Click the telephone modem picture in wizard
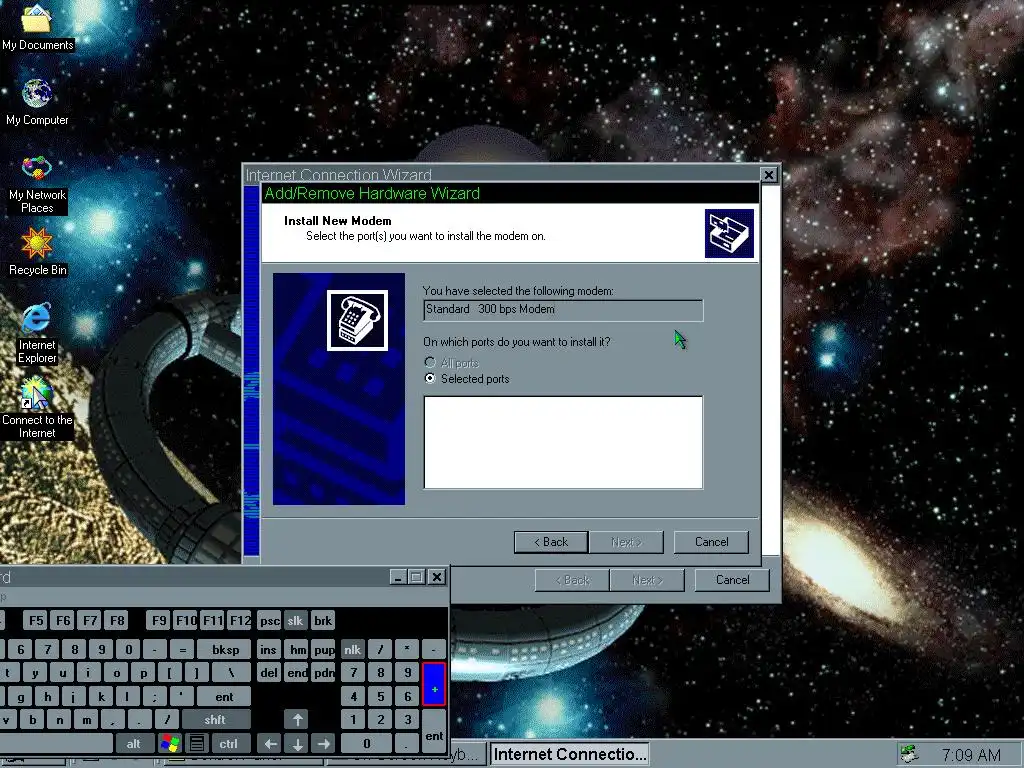This screenshot has height=768, width=1024. pyautogui.click(x=357, y=320)
